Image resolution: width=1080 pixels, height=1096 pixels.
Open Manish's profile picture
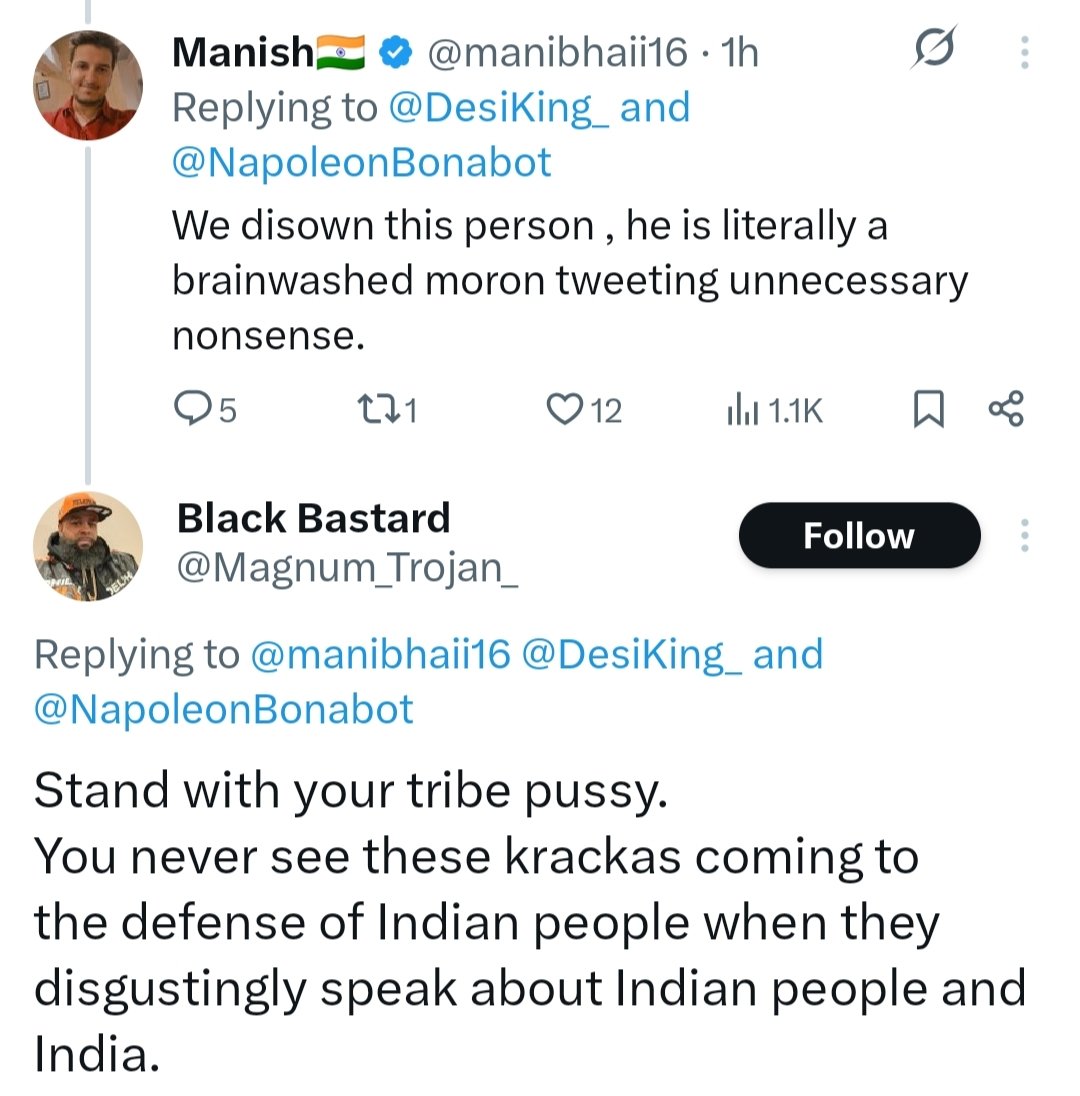click(88, 86)
